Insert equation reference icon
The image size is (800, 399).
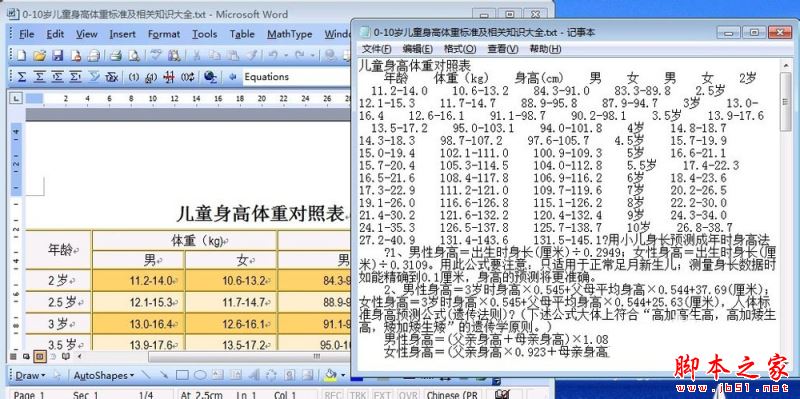(151, 77)
